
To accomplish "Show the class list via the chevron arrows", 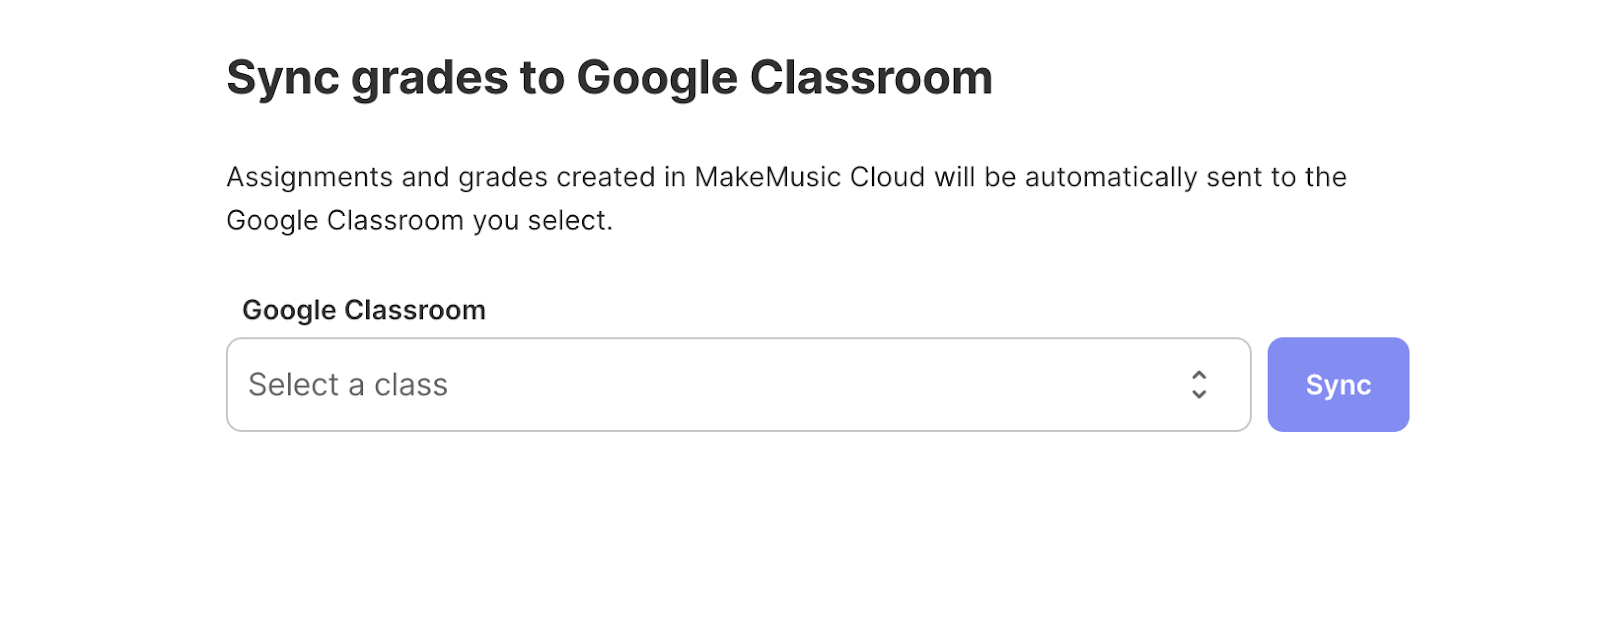I will click(1199, 385).
